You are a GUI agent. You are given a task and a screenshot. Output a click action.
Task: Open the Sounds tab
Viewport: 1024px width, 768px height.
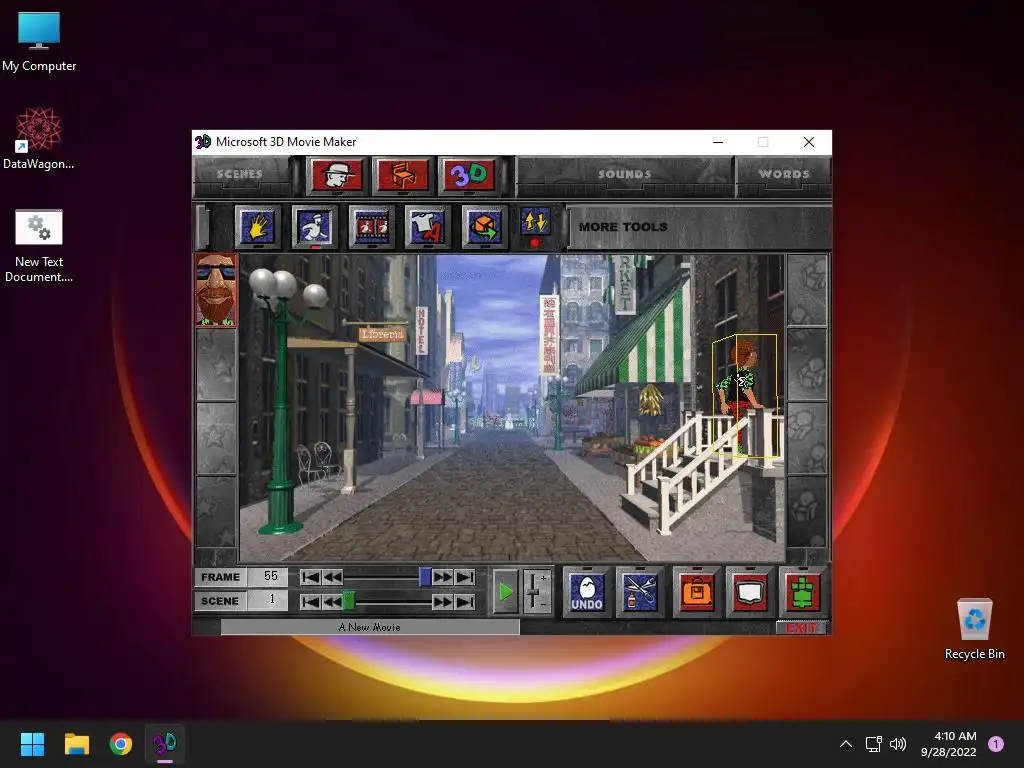(625, 174)
